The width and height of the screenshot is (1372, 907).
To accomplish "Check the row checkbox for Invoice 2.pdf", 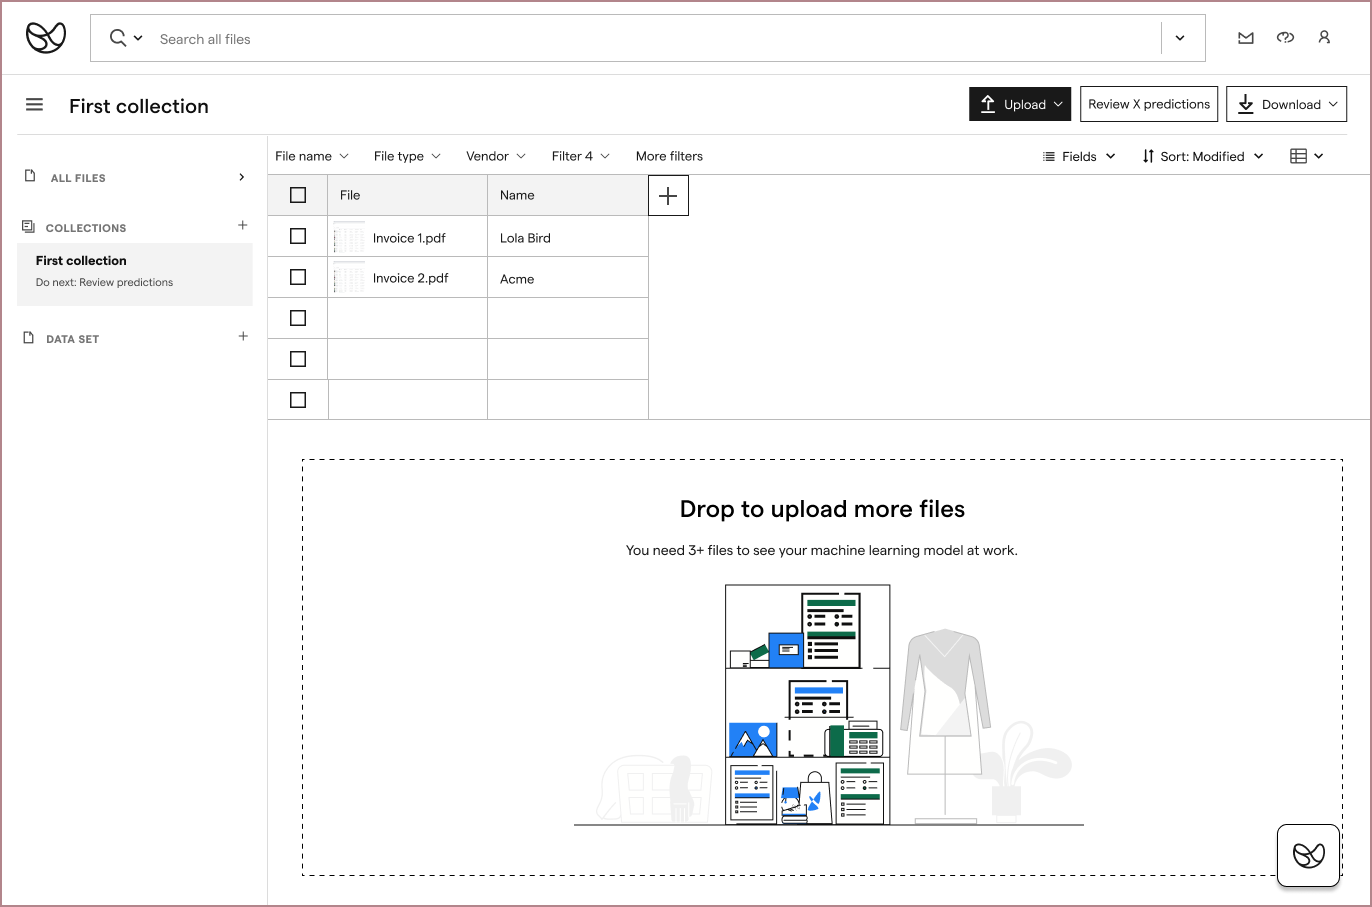I will [x=297, y=277].
